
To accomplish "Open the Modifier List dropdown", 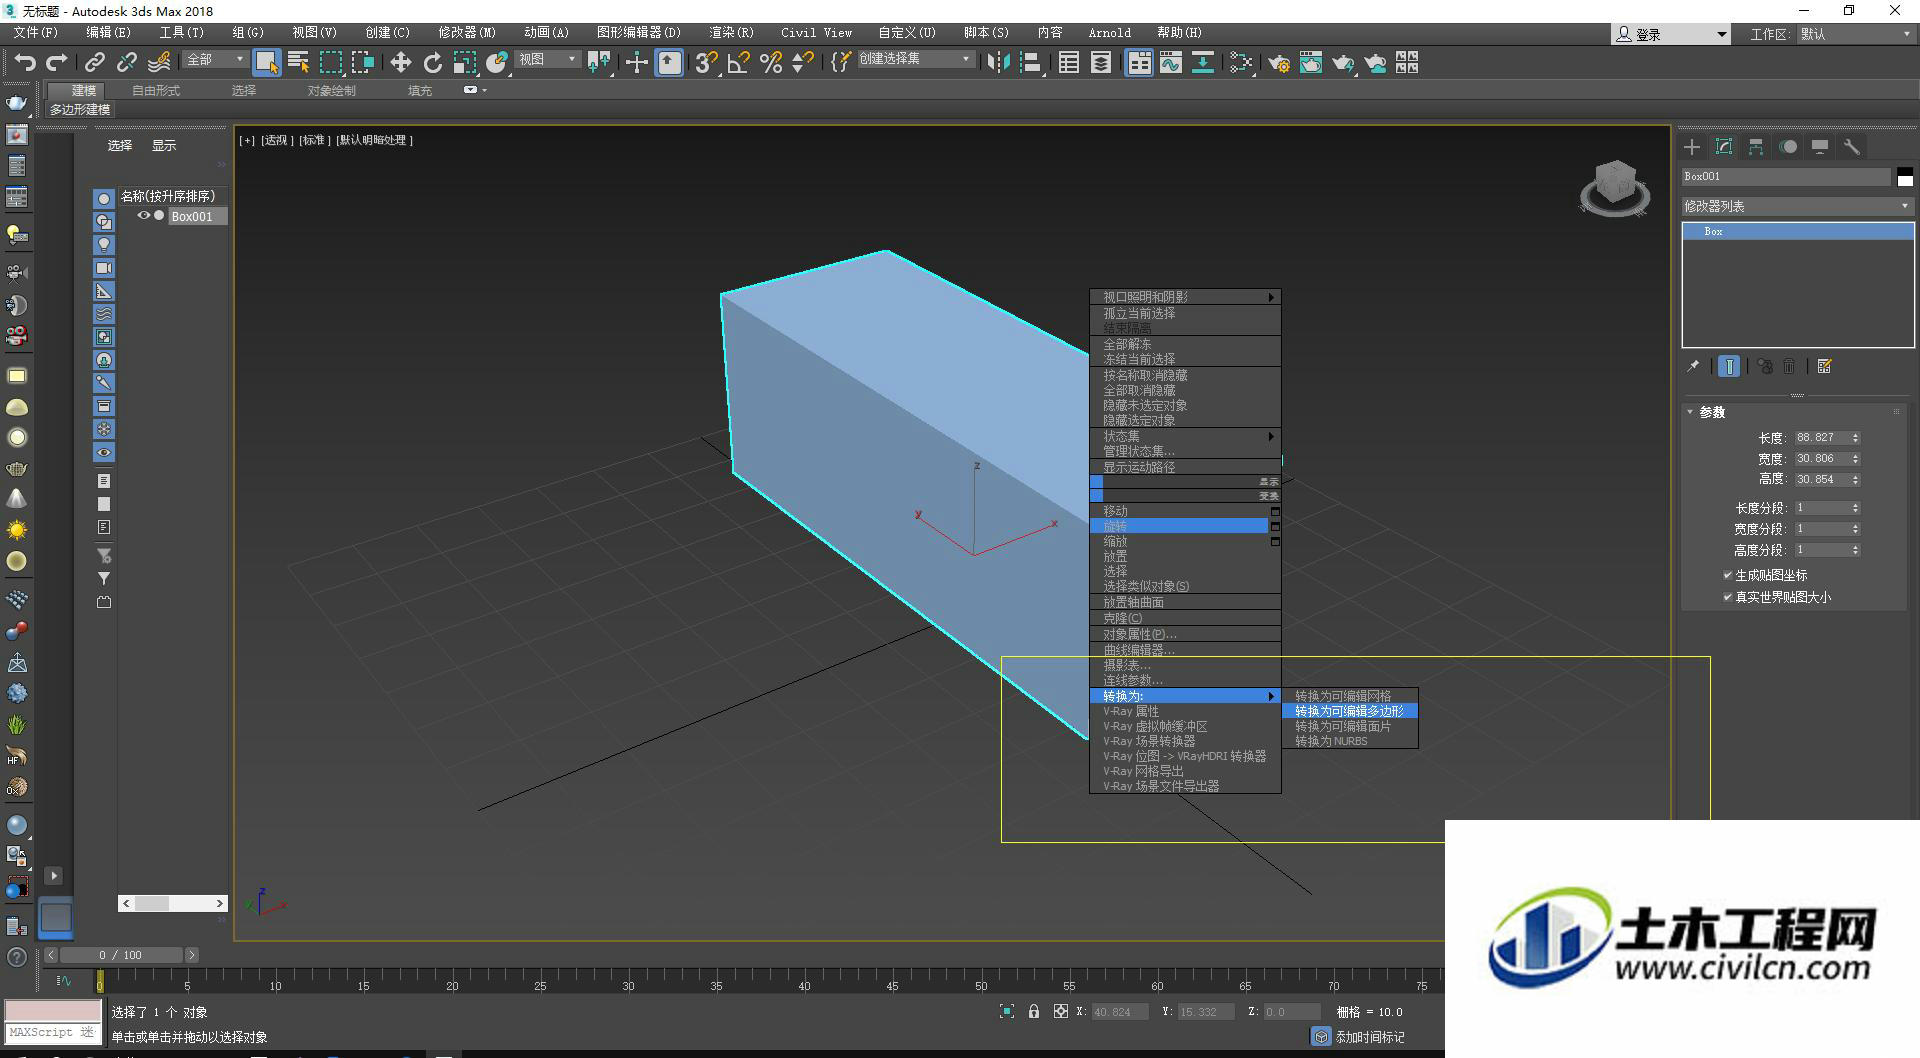I will pyautogui.click(x=1797, y=206).
